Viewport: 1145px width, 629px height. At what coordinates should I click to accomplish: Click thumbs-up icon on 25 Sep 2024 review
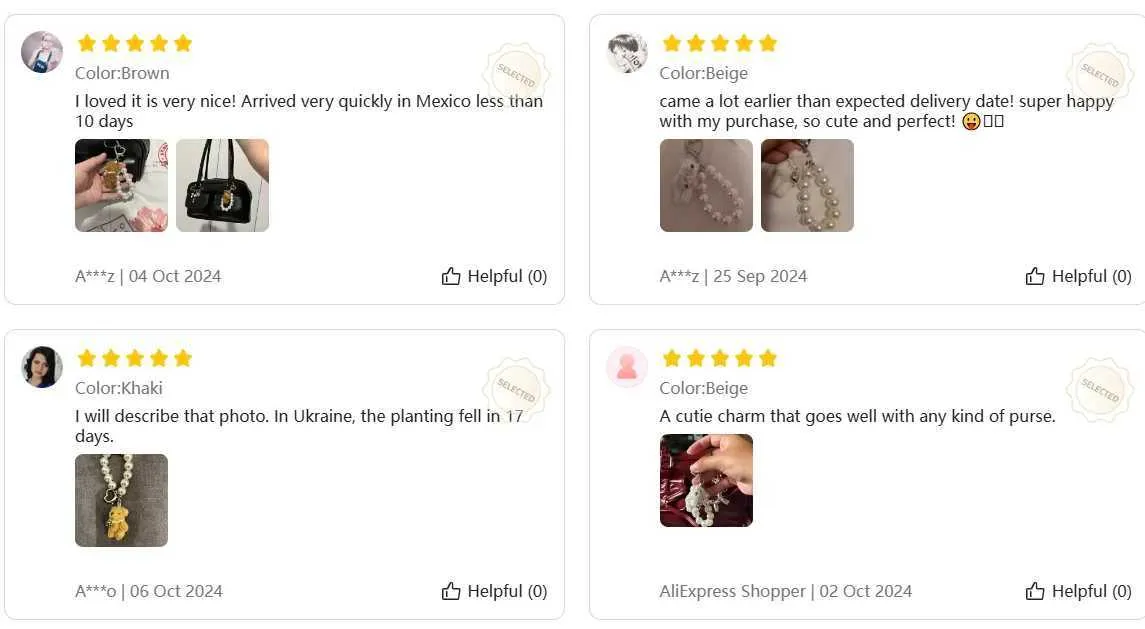(x=1035, y=276)
